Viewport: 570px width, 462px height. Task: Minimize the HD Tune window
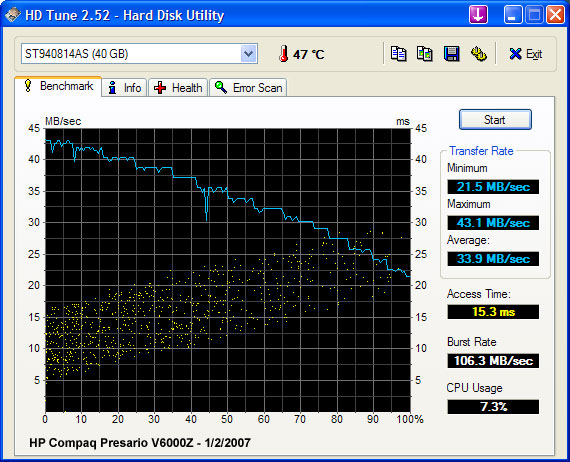pos(513,15)
